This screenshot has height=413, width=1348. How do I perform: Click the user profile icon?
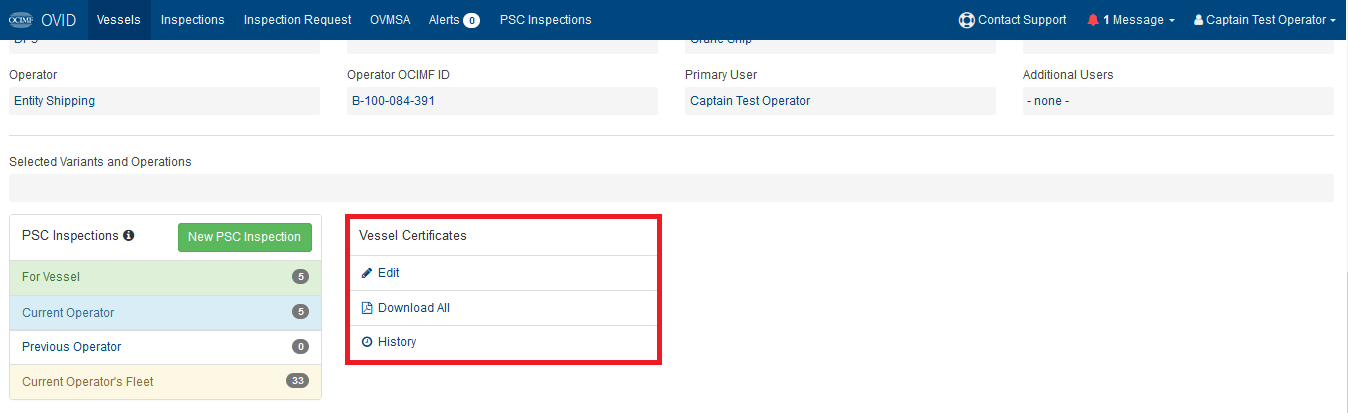tap(1198, 20)
